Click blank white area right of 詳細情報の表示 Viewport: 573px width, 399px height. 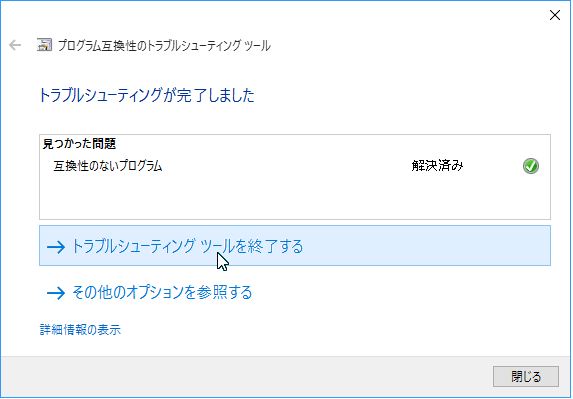(329, 330)
